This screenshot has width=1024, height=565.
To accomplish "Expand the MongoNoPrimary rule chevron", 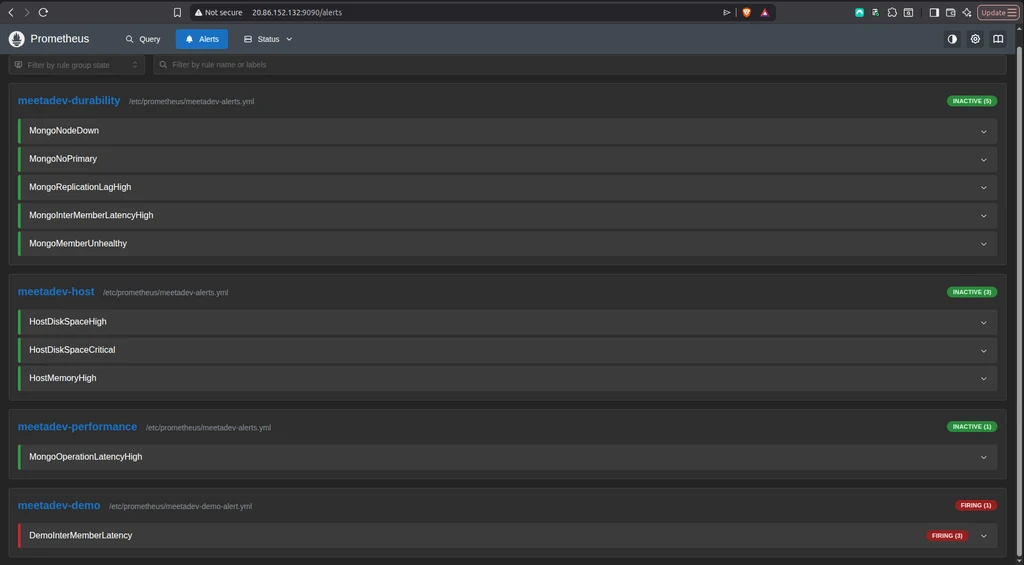I will tap(984, 159).
